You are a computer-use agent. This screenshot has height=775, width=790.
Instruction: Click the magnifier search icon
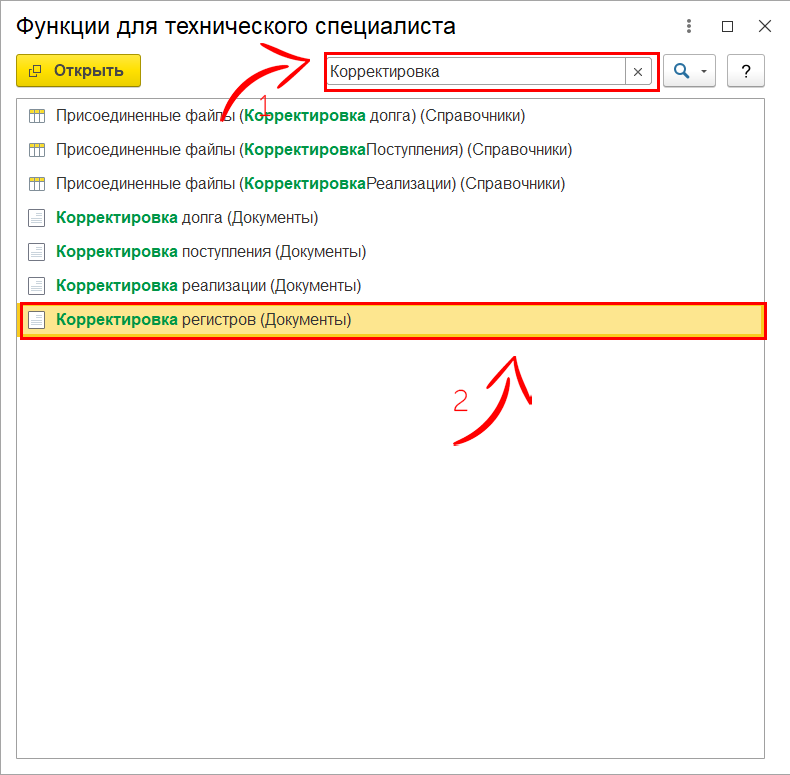(683, 71)
